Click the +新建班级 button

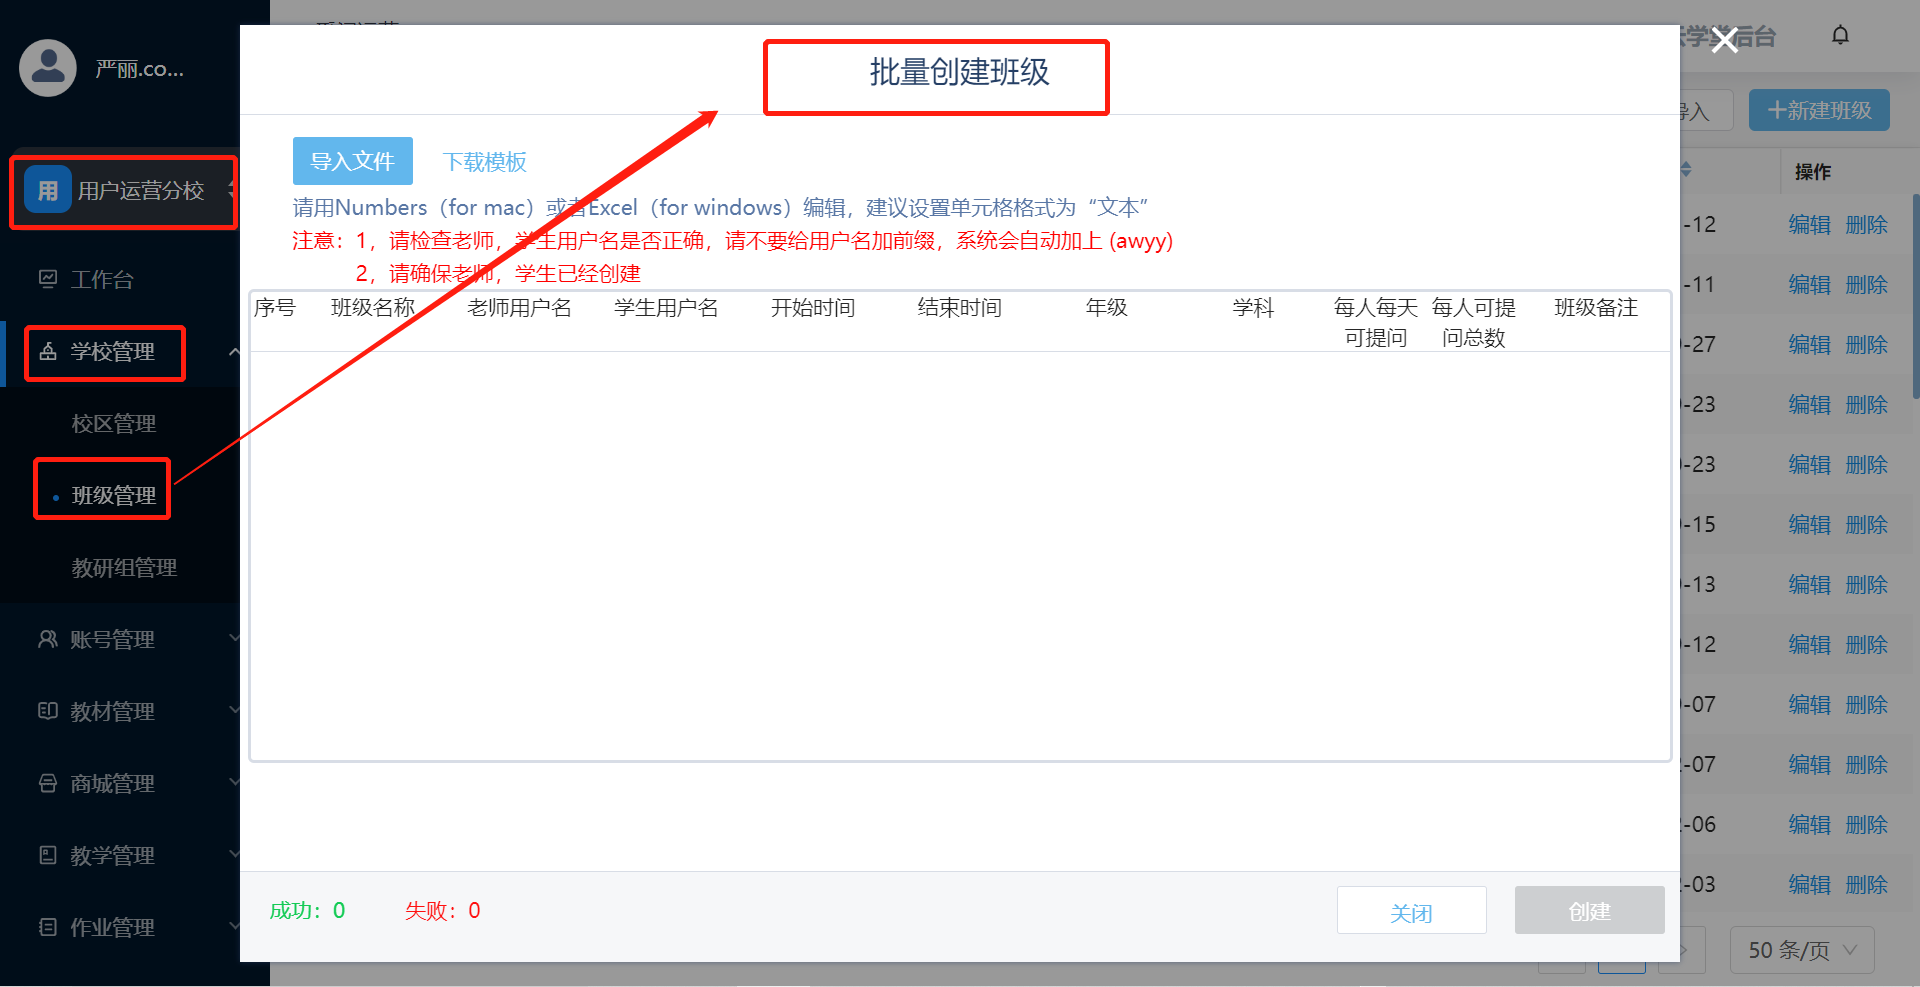(x=1819, y=110)
